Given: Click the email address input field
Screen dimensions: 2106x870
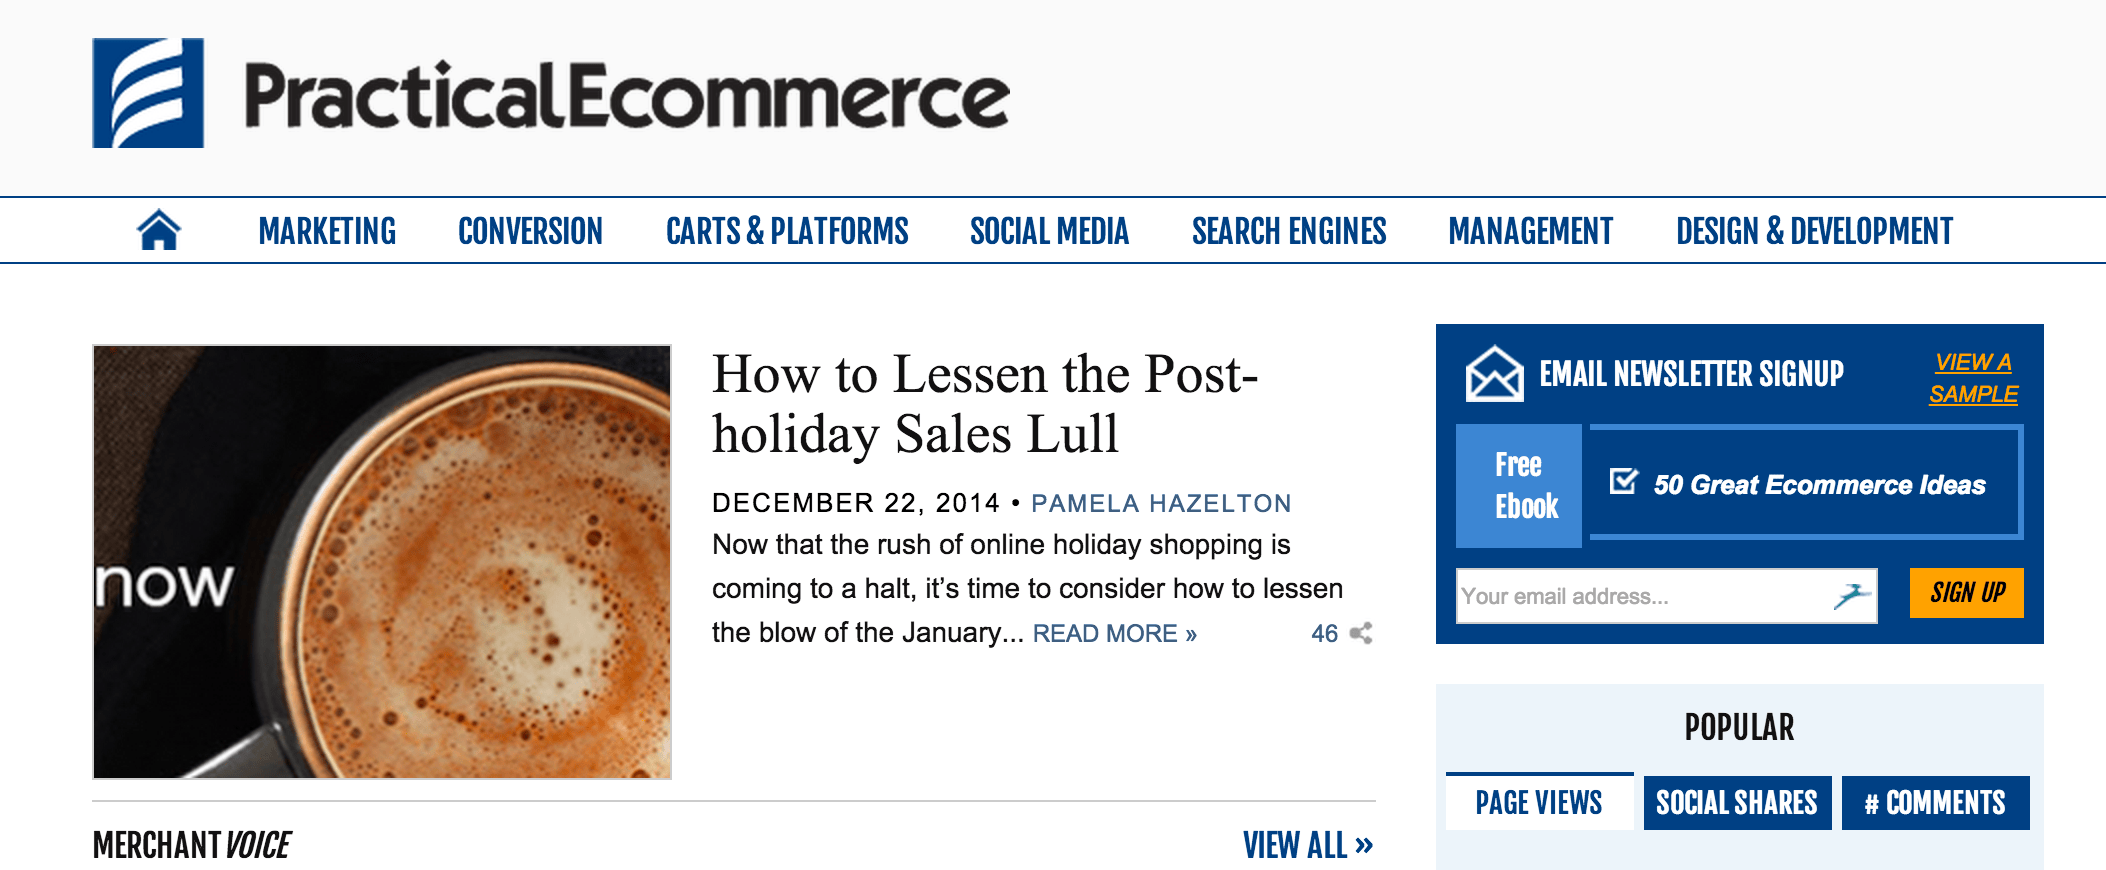Looking at the screenshot, I should 1640,596.
